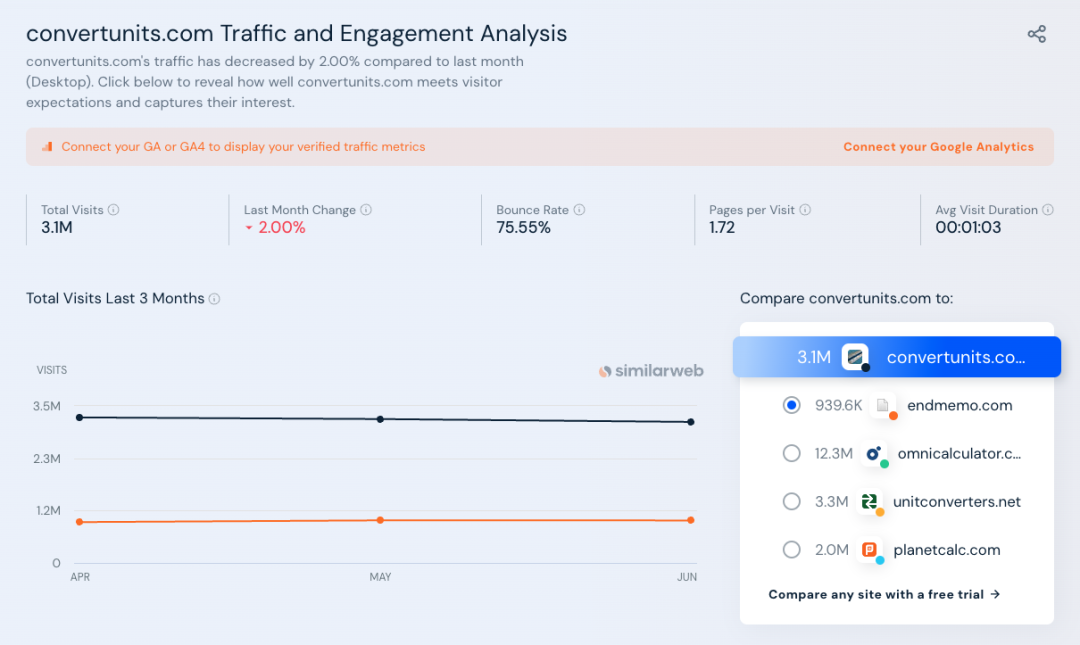1080x645 pixels.
Task: Click the MAY data point on orange line
Action: [x=380, y=520]
